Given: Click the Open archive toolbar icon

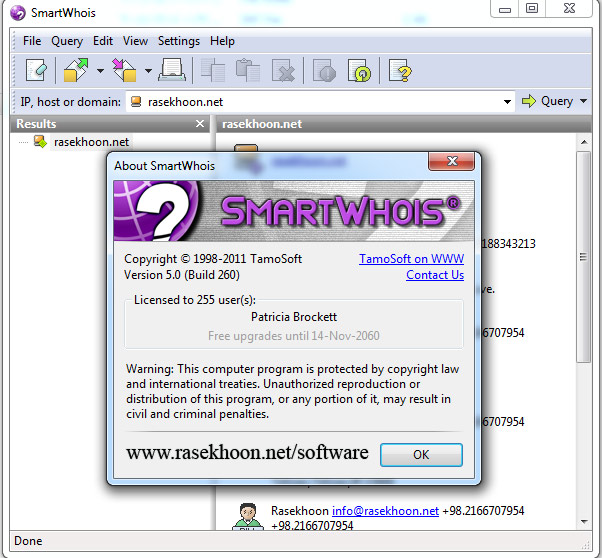Looking at the screenshot, I should click(x=76, y=70).
